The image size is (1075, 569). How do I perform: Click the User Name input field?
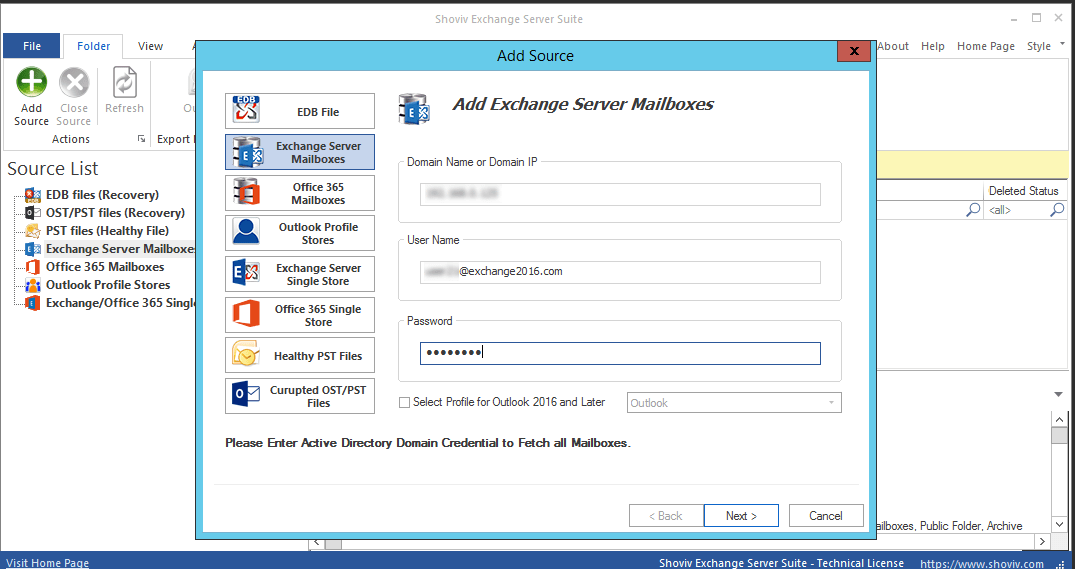tap(620, 272)
